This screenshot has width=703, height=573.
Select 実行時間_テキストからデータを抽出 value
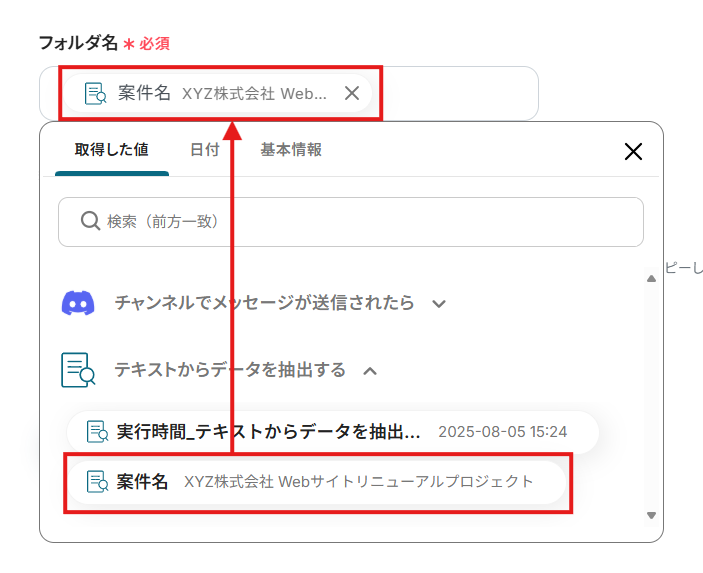tap(333, 432)
